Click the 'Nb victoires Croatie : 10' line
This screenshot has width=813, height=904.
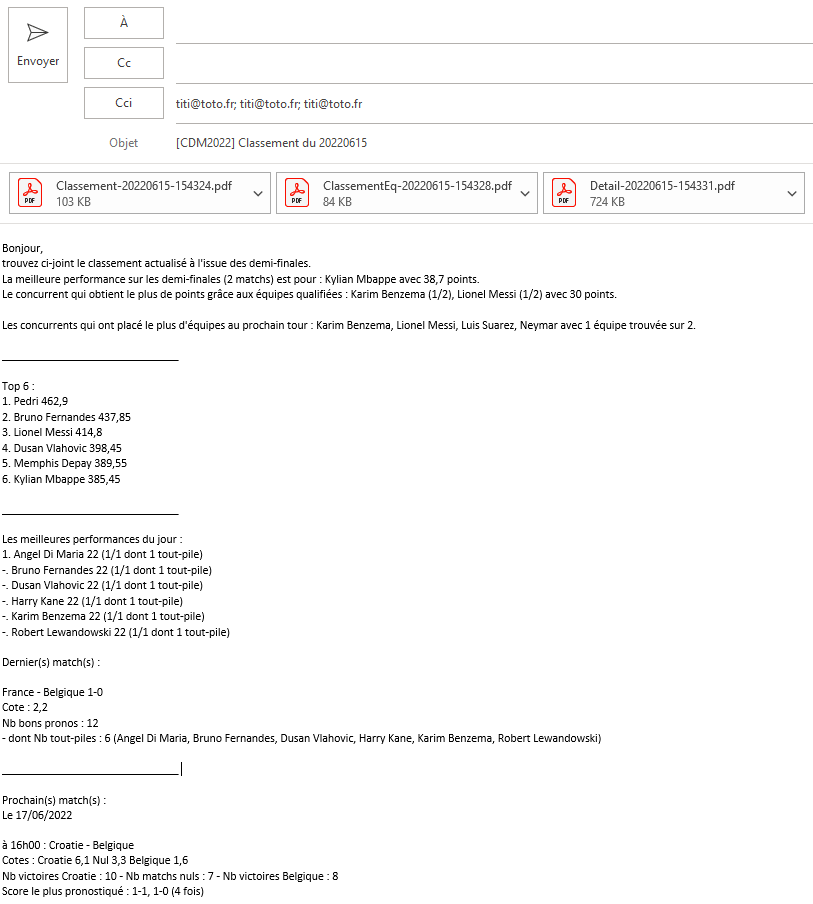(x=170, y=876)
